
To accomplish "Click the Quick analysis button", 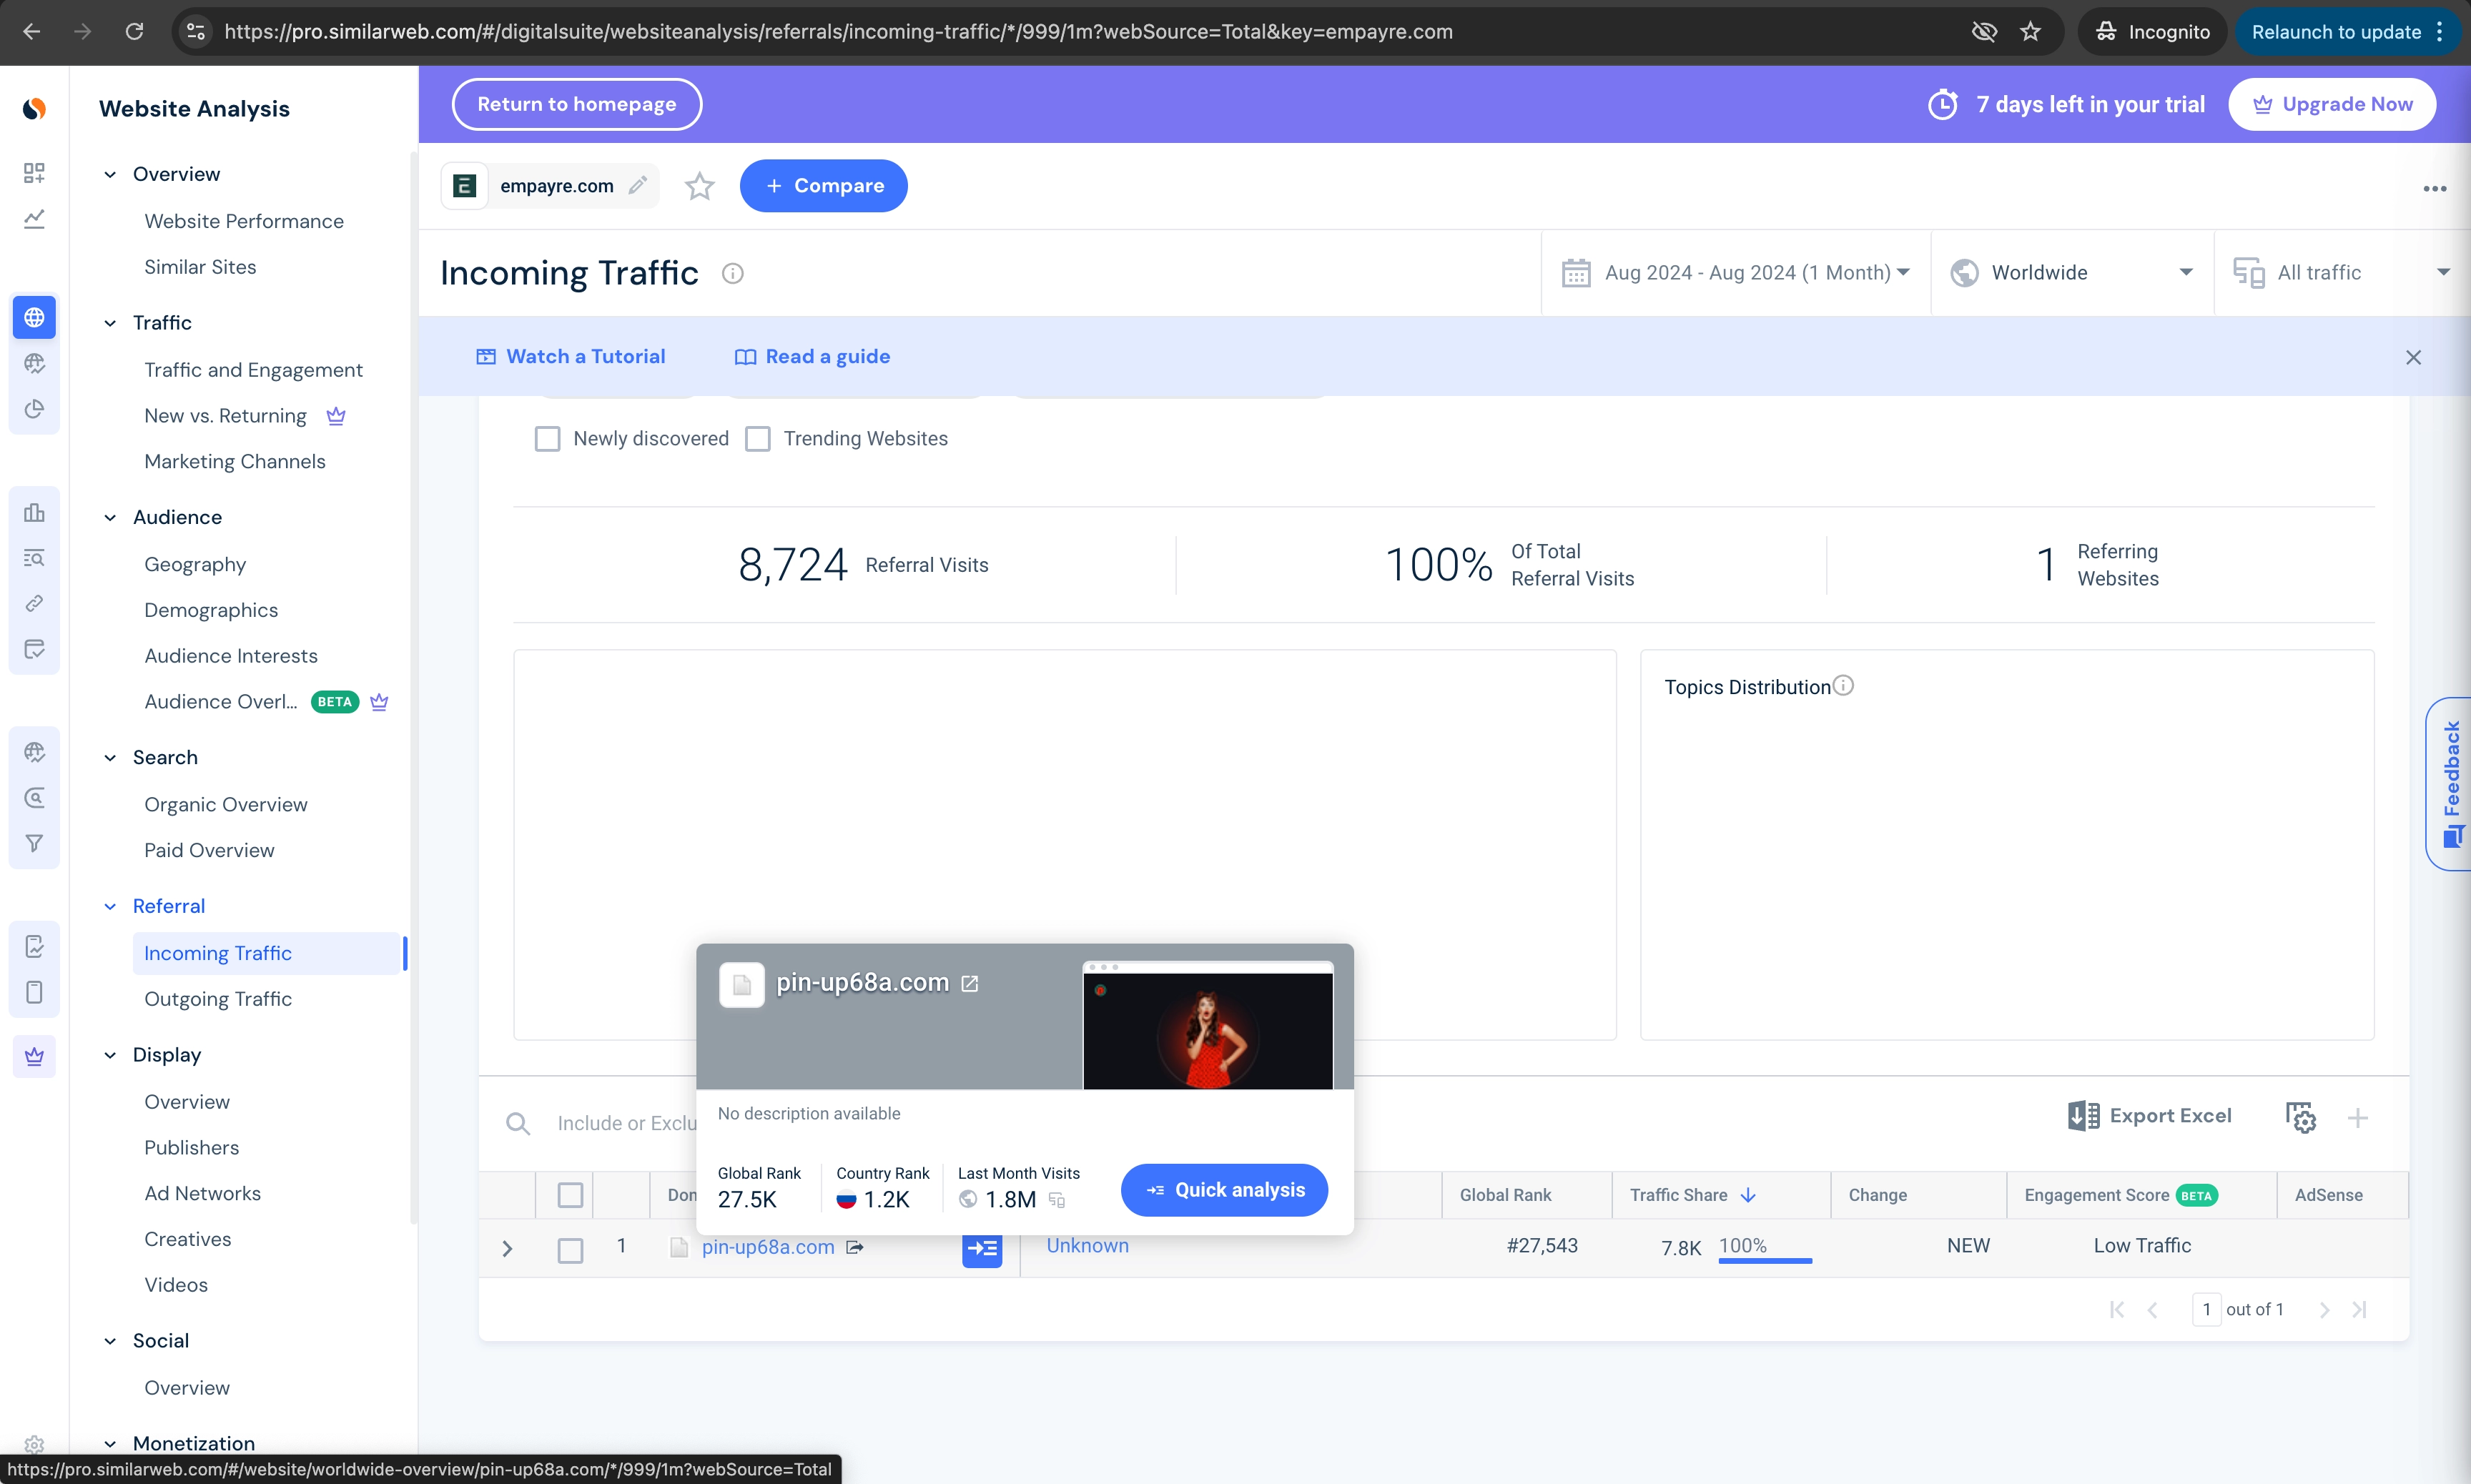I will [x=1224, y=1189].
